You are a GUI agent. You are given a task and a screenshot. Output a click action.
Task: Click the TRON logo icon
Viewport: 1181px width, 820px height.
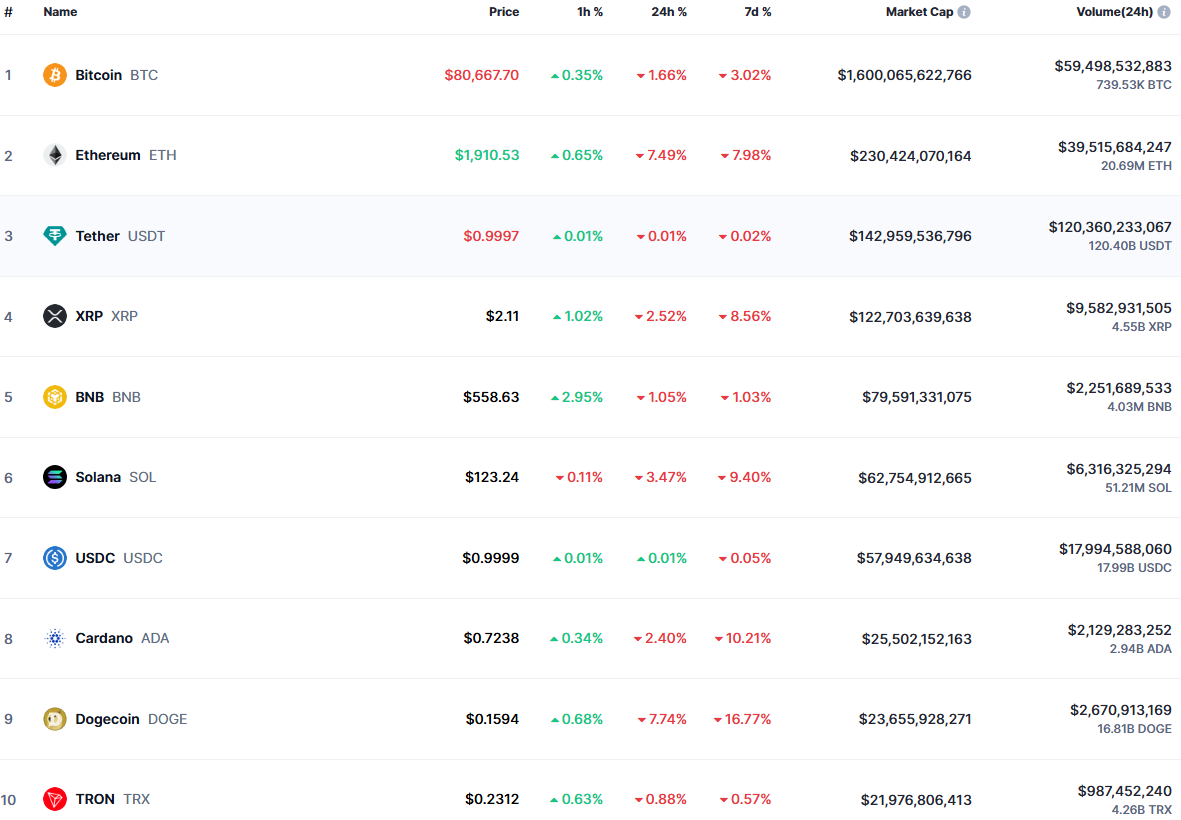click(x=55, y=799)
